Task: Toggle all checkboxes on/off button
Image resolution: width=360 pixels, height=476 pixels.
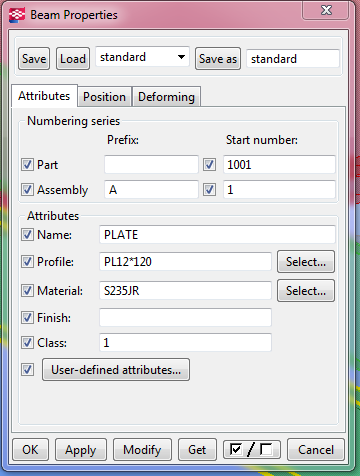Action: point(252,450)
